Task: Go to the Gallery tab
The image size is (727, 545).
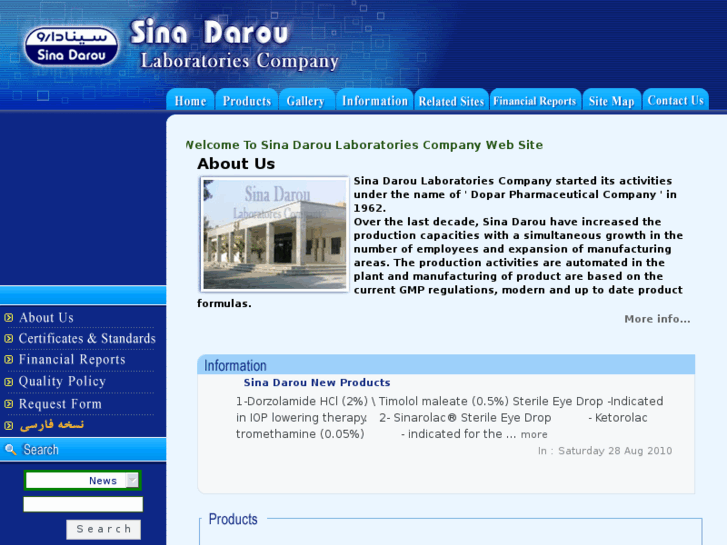Action: 306,100
